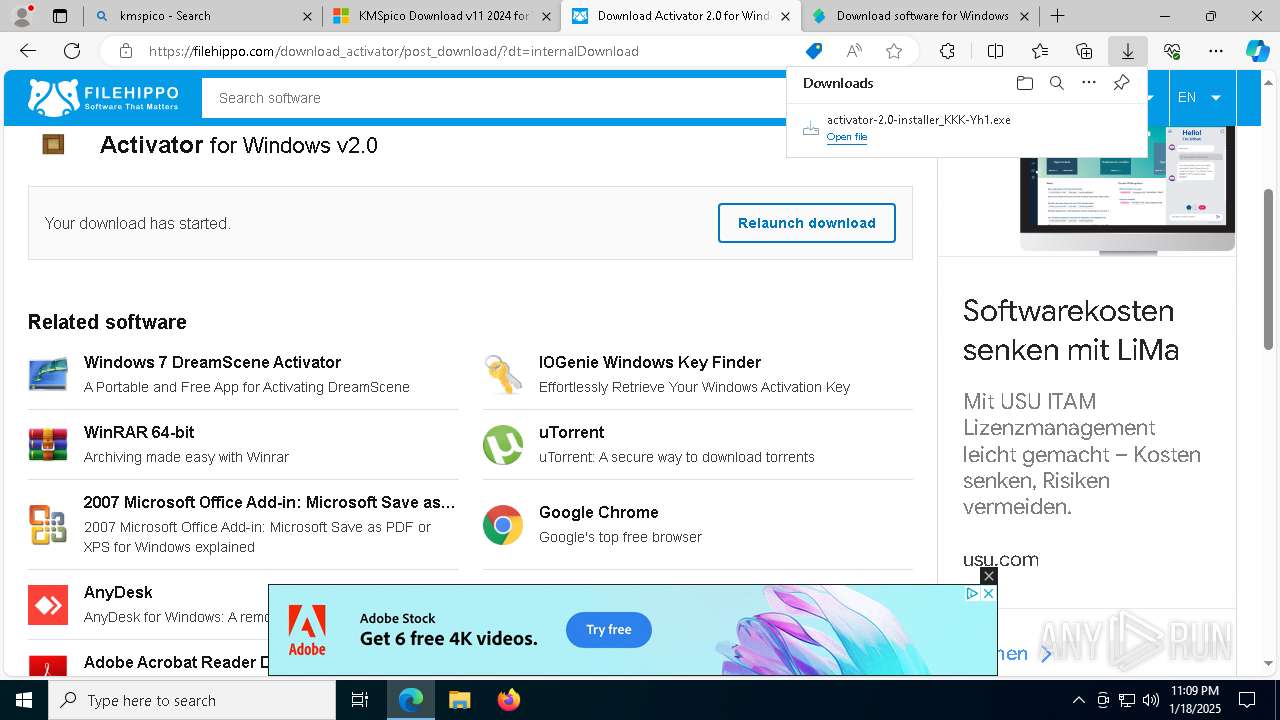Click the address bar URL
The width and height of the screenshot is (1280, 720).
394,51
